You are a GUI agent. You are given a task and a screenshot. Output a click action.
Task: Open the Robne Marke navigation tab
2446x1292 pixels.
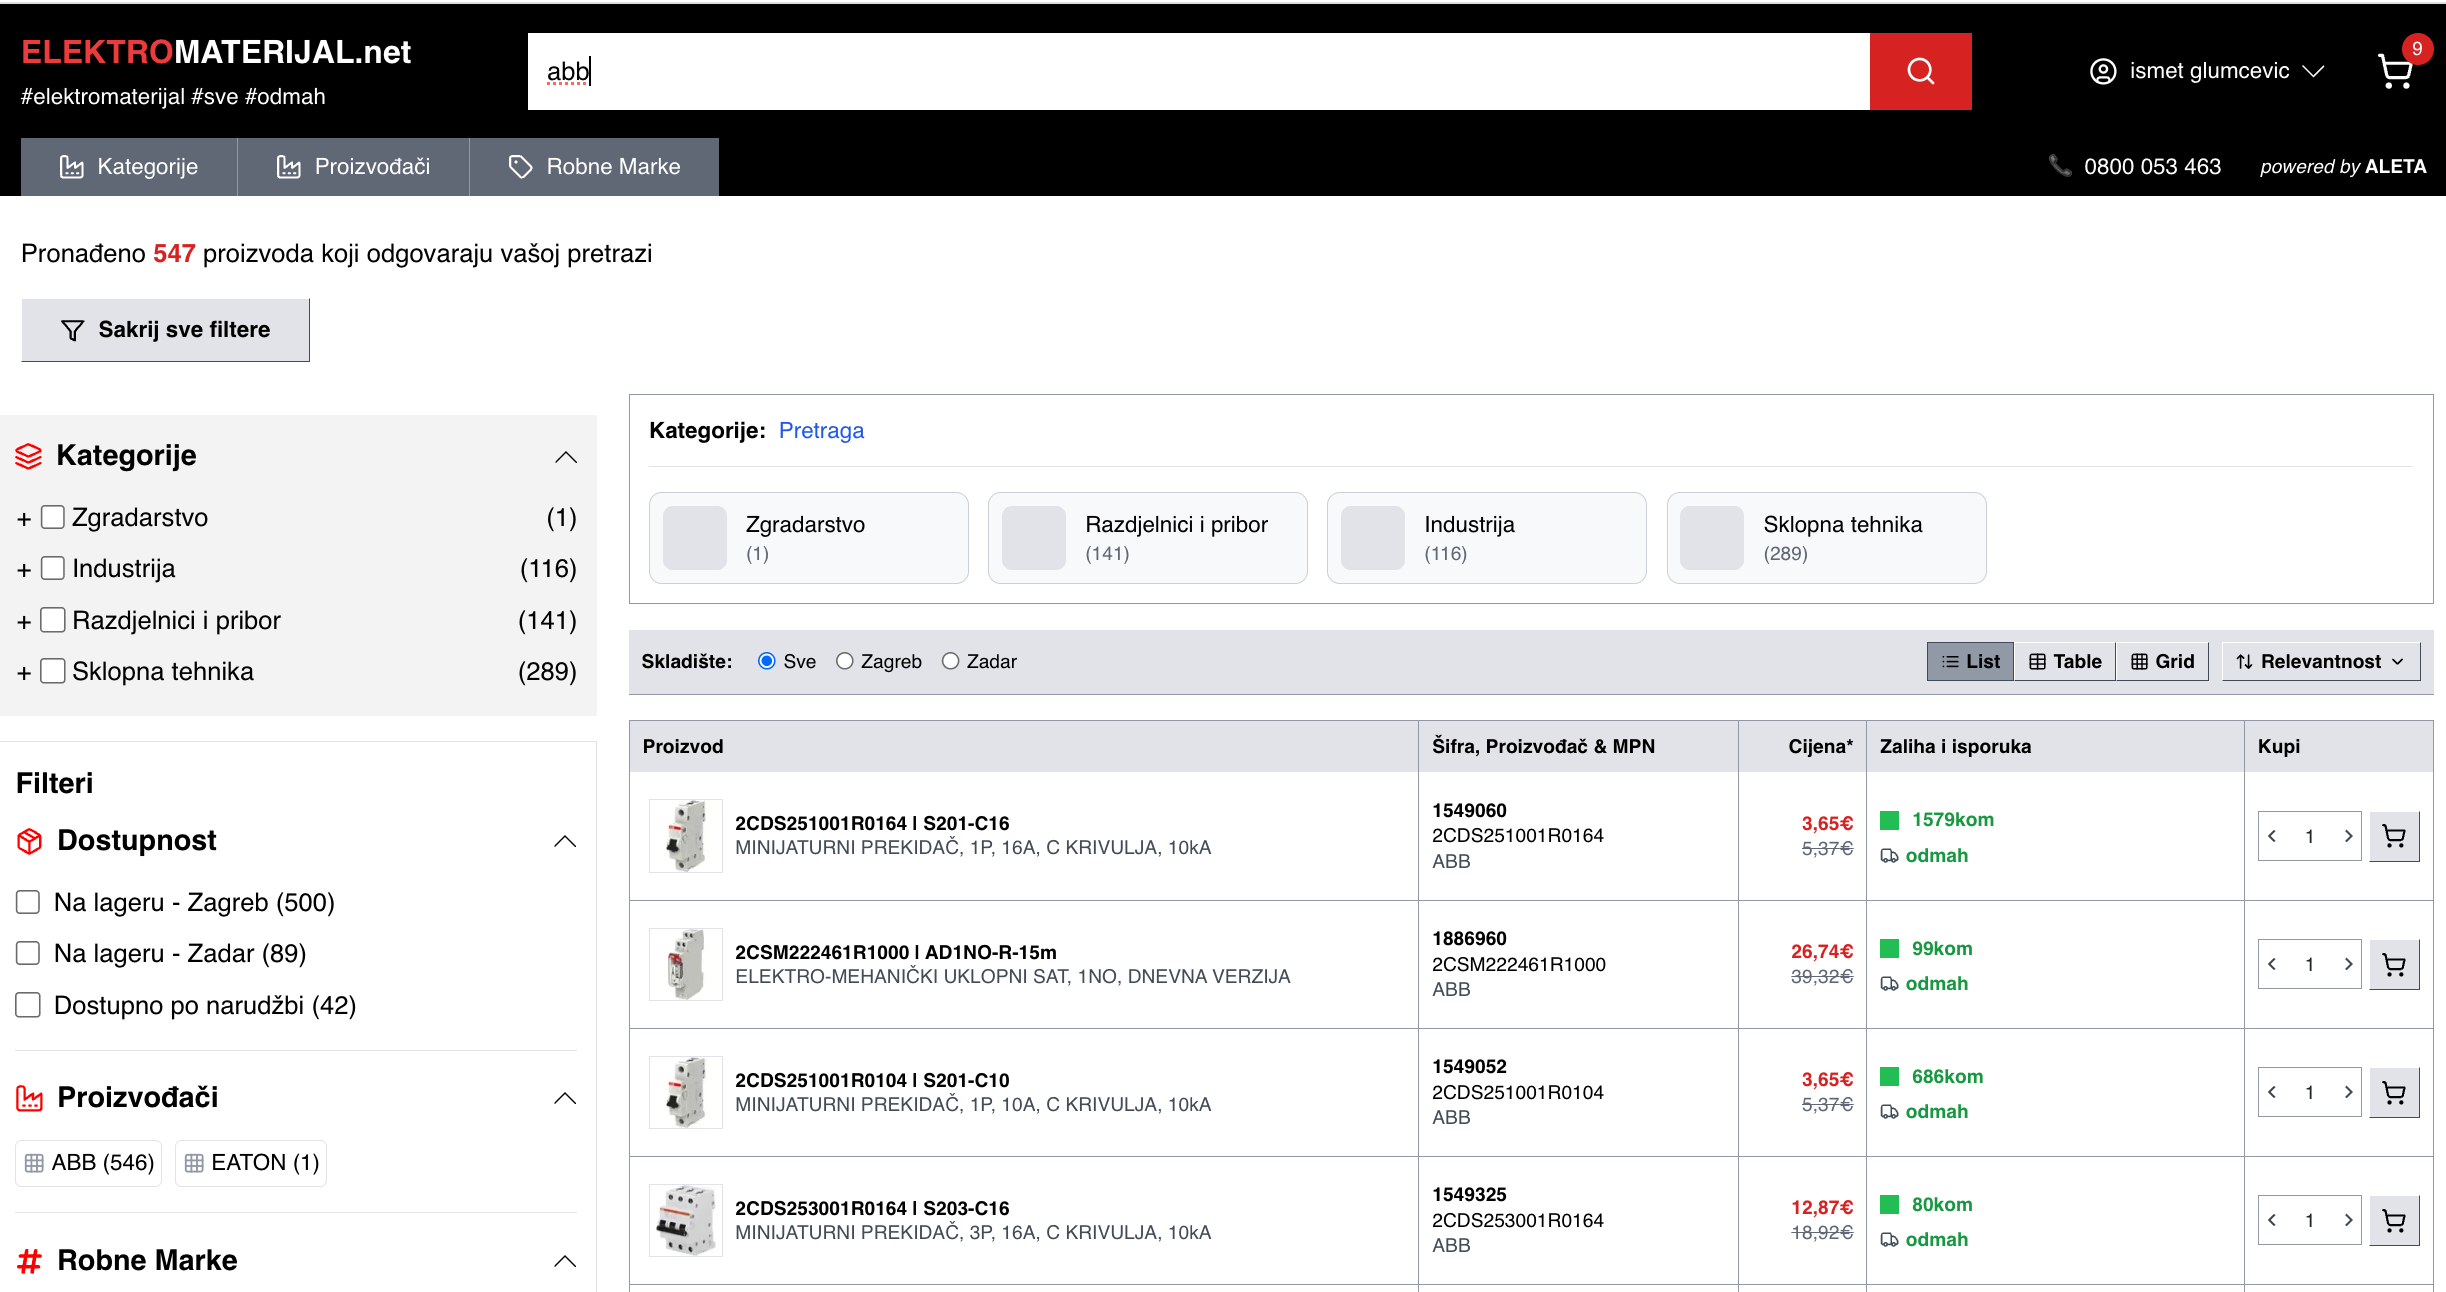tap(594, 167)
